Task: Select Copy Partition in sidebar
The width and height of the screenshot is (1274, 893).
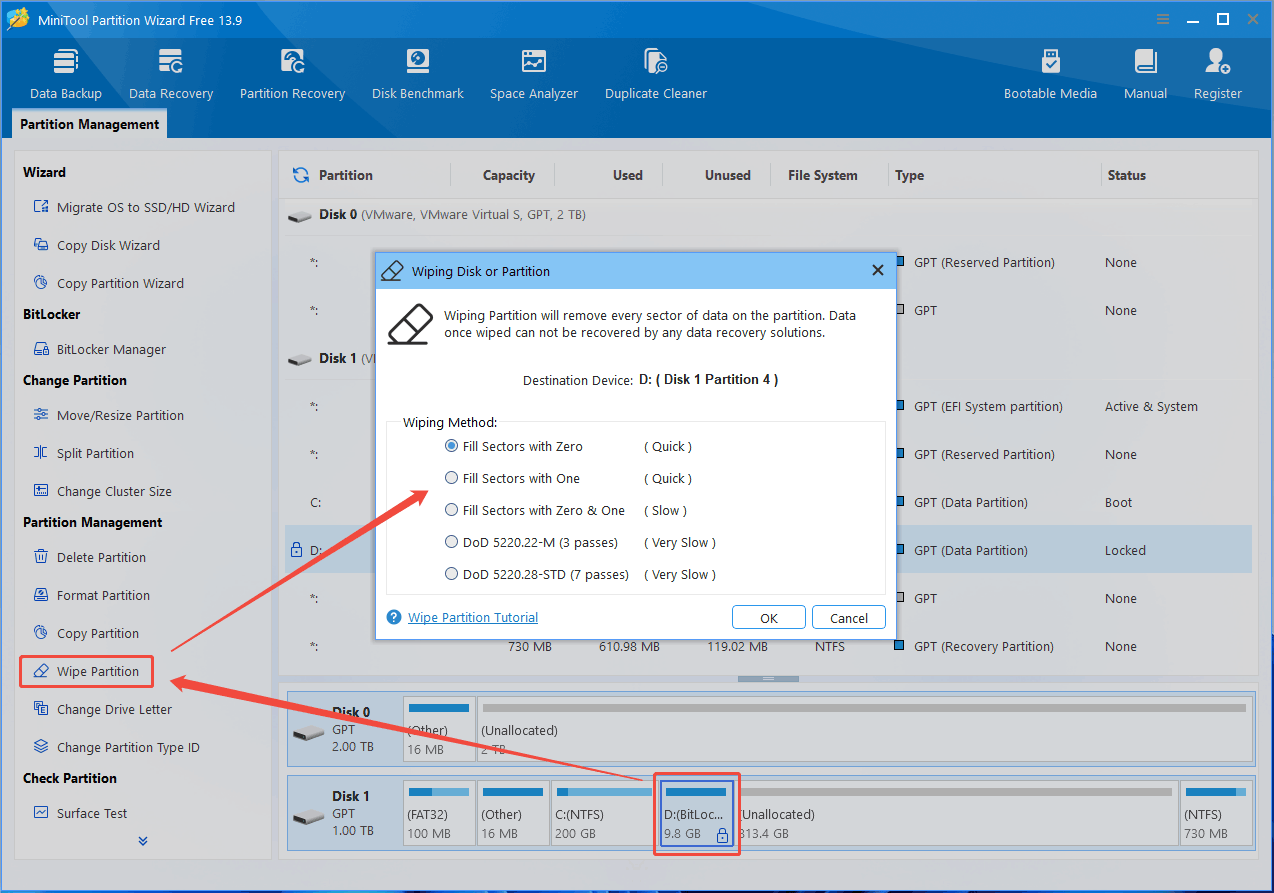Action: 86,633
